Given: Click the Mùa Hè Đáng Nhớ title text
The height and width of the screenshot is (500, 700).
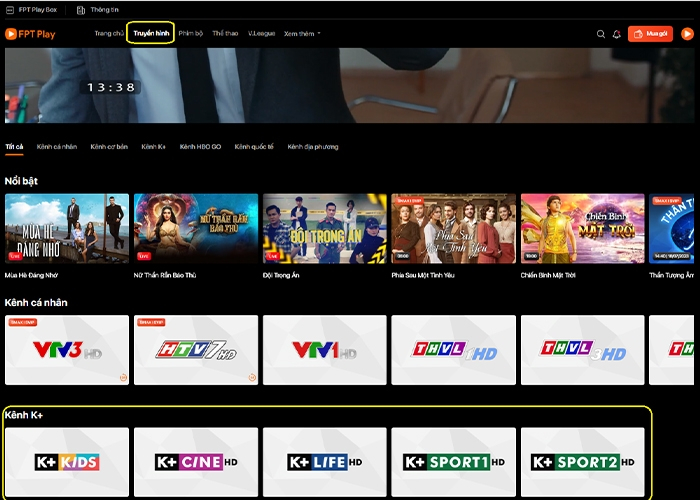Looking at the screenshot, I should pyautogui.click(x=31, y=275).
